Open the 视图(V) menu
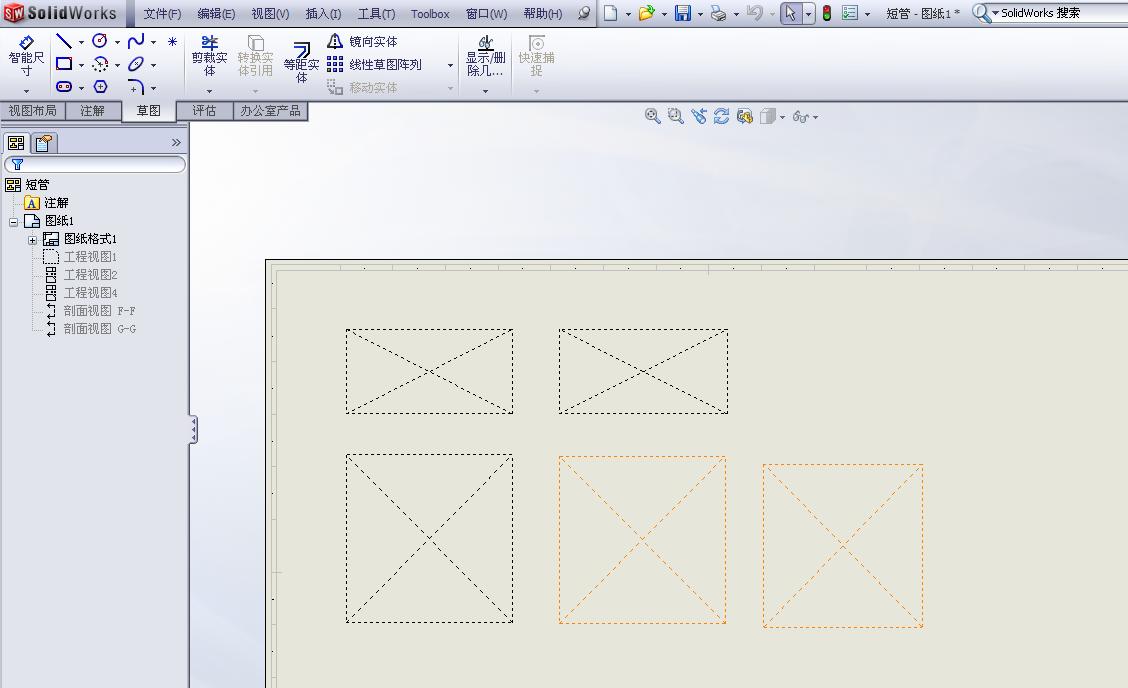1128x688 pixels. click(270, 14)
